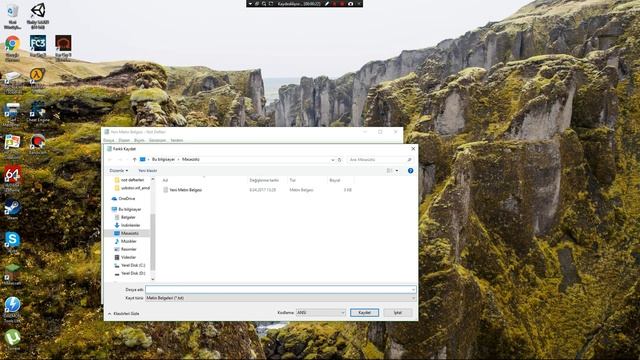
Task: Launch uTorrent from the desktop
Action: [x=12, y=338]
